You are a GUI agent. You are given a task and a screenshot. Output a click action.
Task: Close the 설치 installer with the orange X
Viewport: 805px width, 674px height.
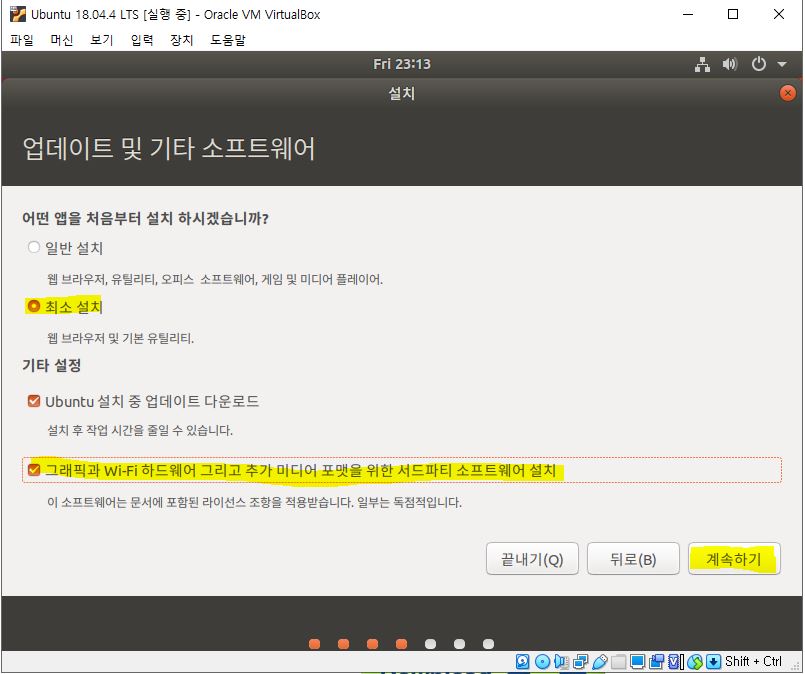pos(788,93)
